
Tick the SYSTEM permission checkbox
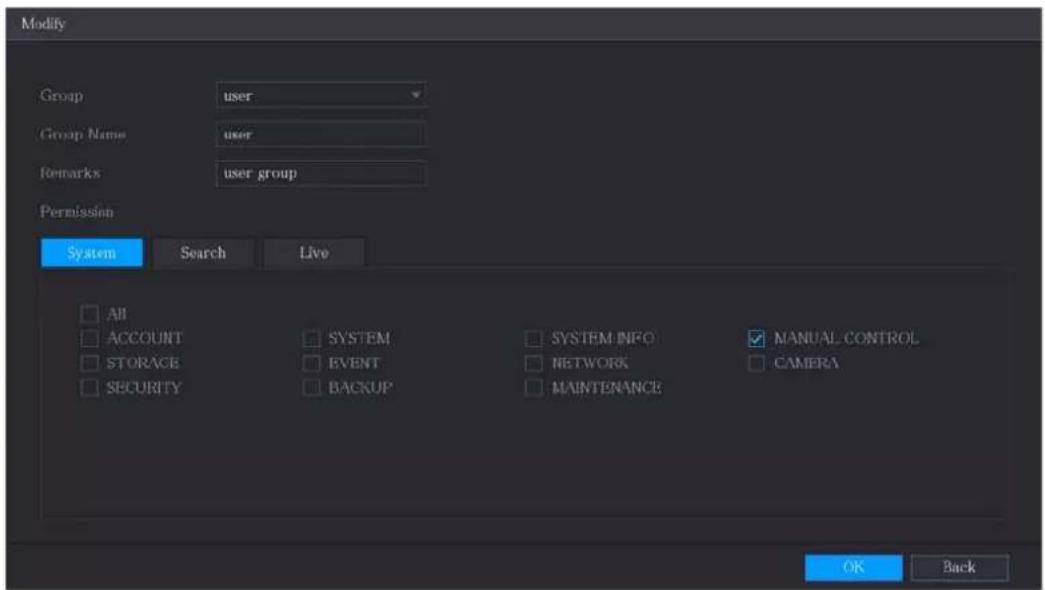coord(312,338)
